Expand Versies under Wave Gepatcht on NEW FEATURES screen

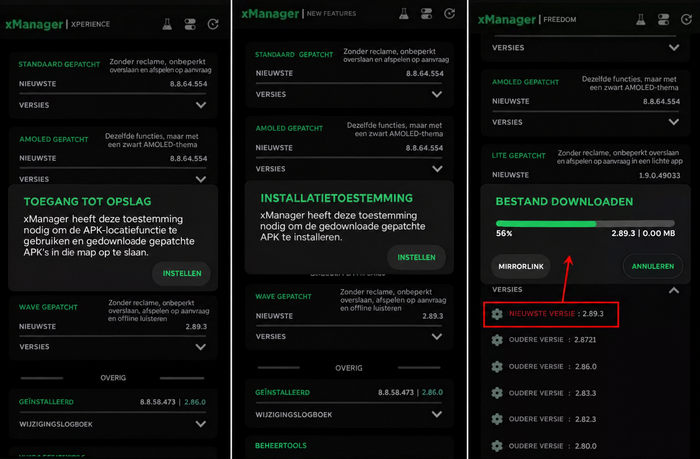click(x=437, y=337)
